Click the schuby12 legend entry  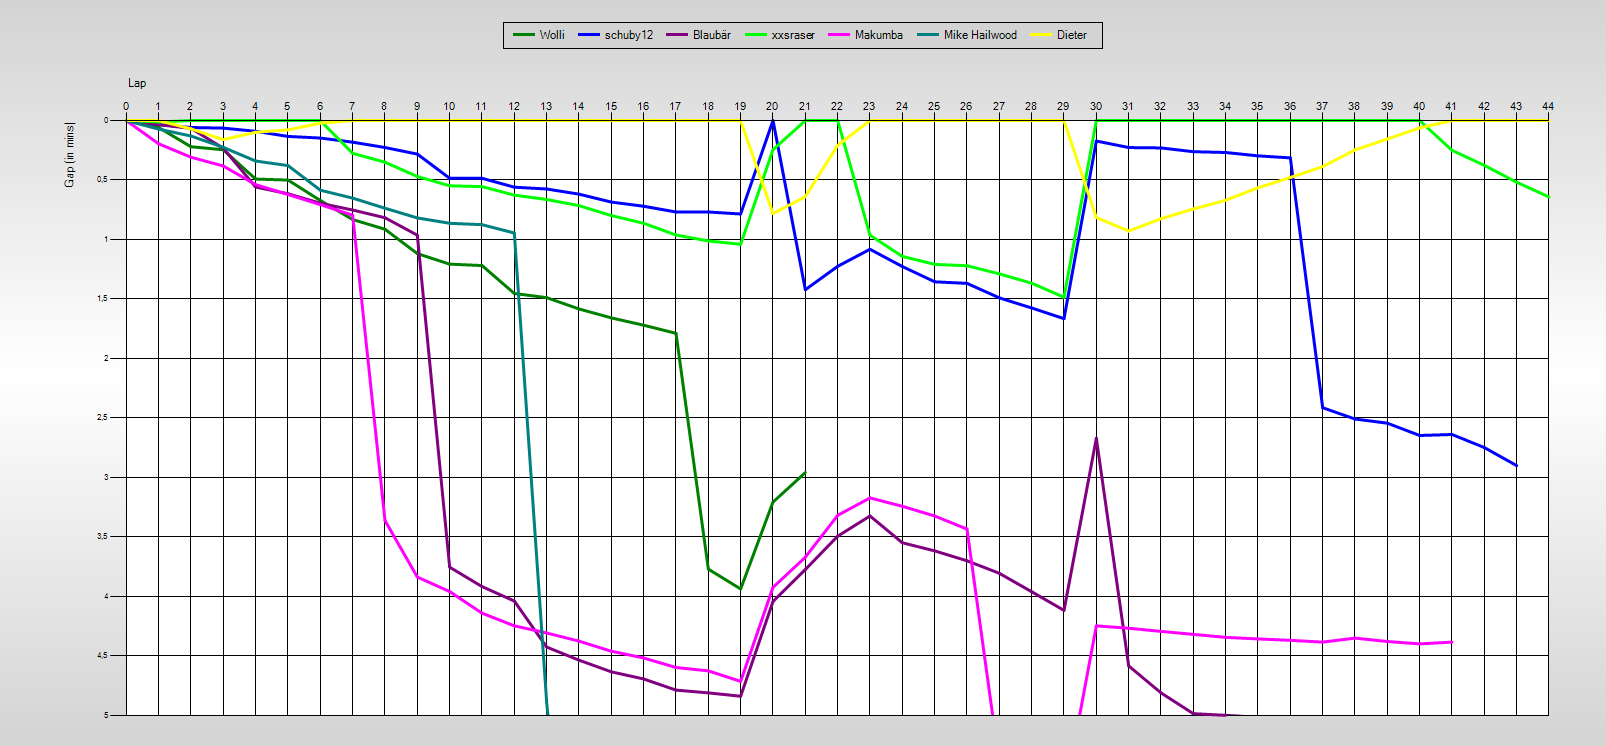coord(615,35)
